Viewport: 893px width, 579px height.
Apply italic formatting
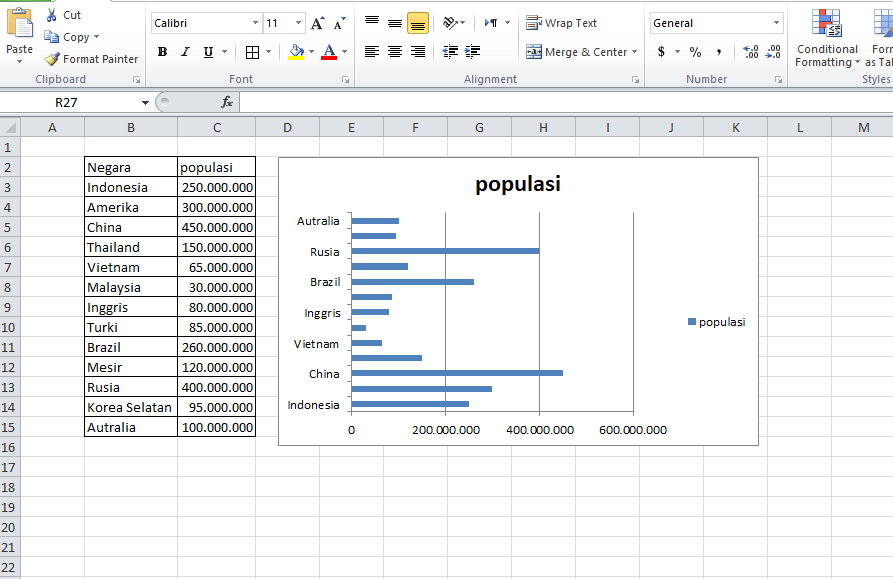pos(185,52)
